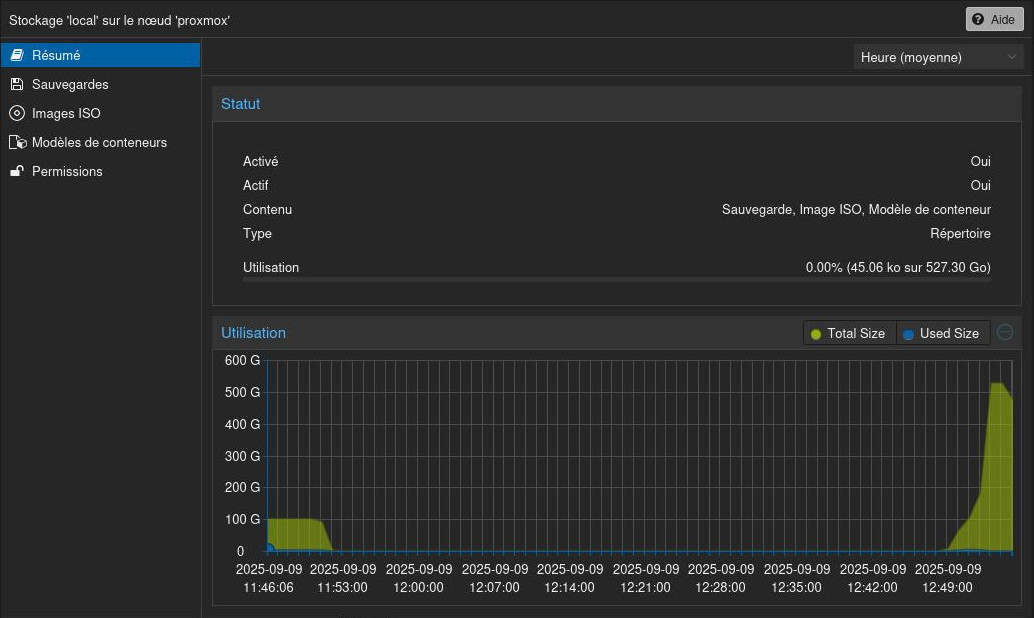This screenshot has width=1034, height=618.
Task: Go to Modèles de conteneurs
Action: [x=99, y=143]
